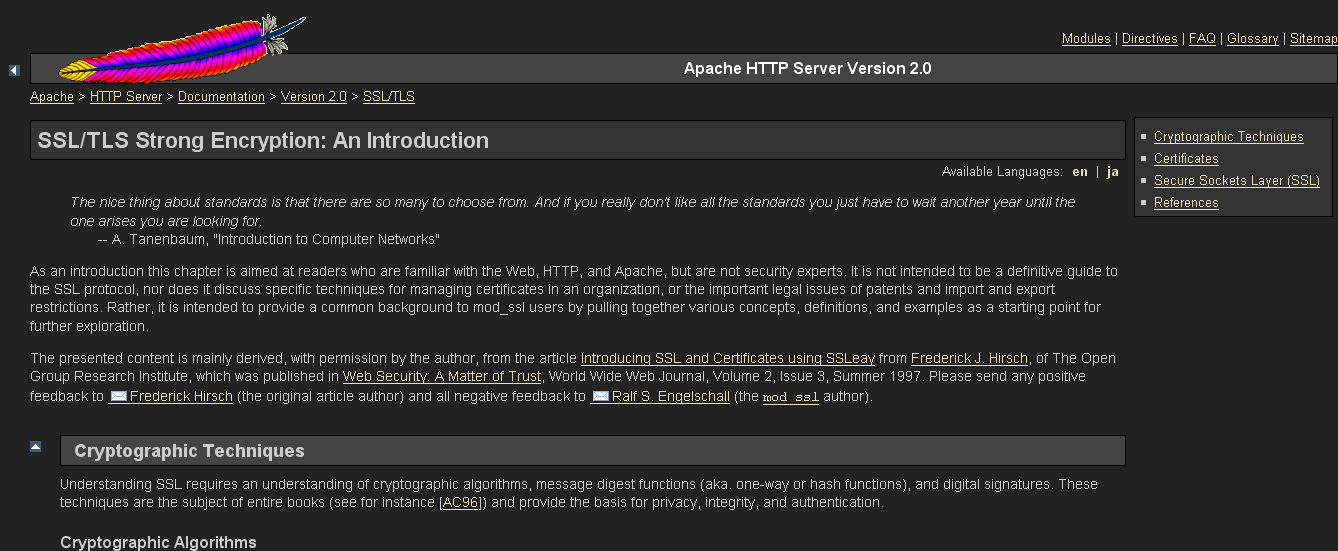This screenshot has width=1338, height=551.
Task: Open the Documentation breadcrumb link
Action: point(221,97)
